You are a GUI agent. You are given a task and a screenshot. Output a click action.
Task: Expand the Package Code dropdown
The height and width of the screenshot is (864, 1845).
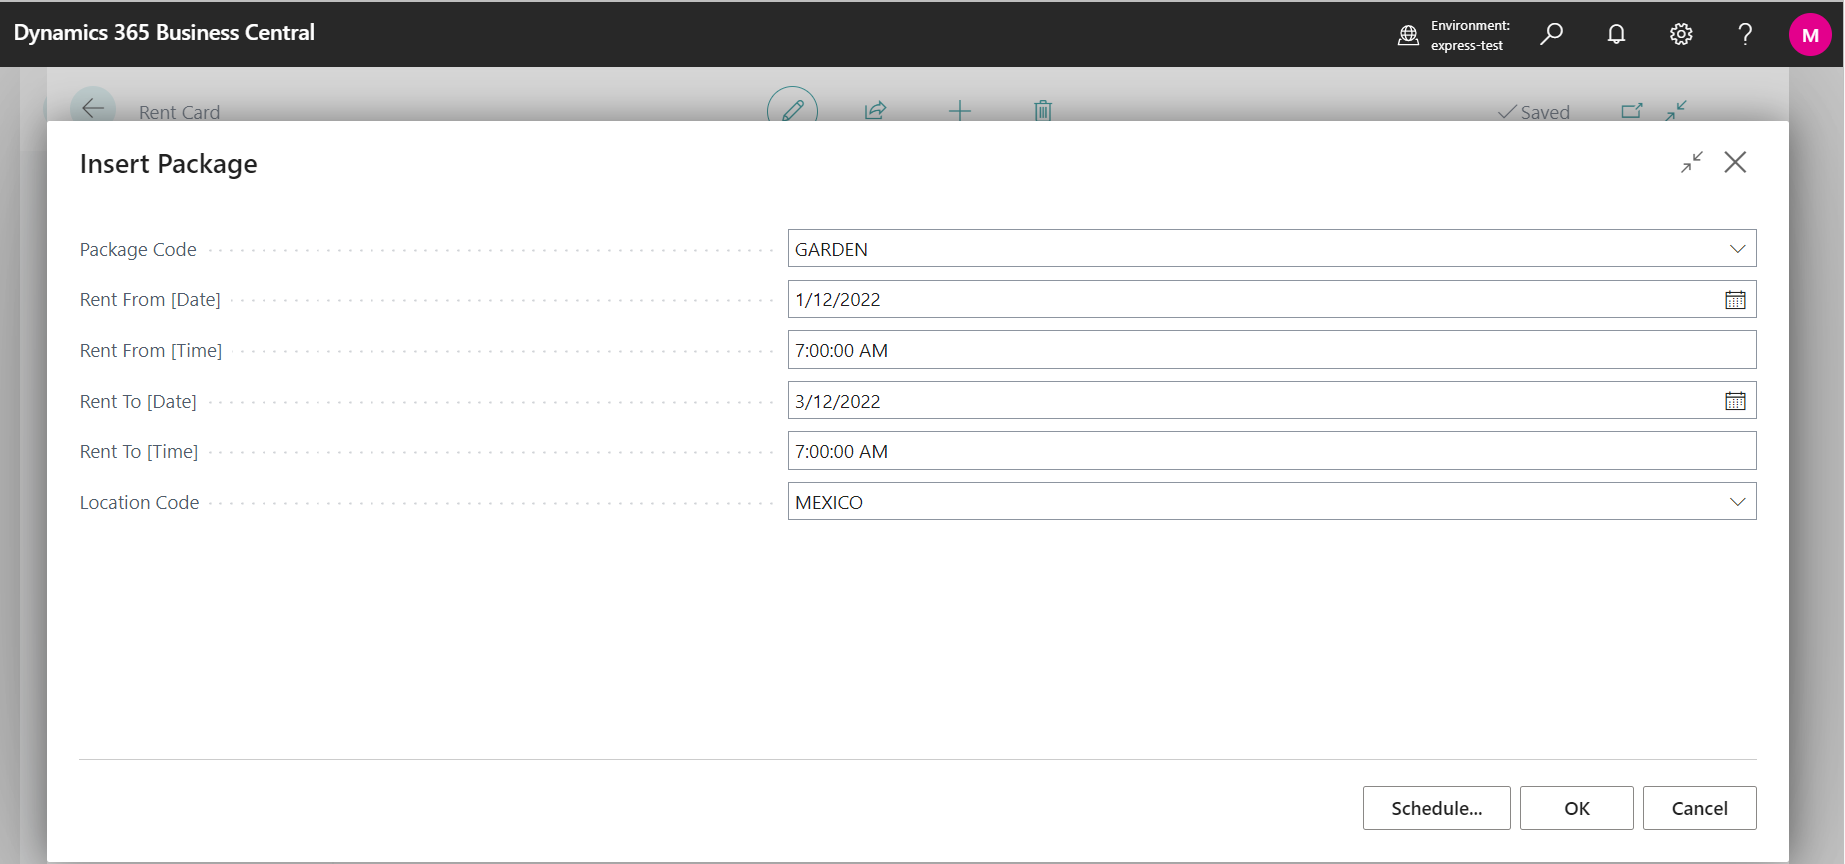click(1737, 249)
